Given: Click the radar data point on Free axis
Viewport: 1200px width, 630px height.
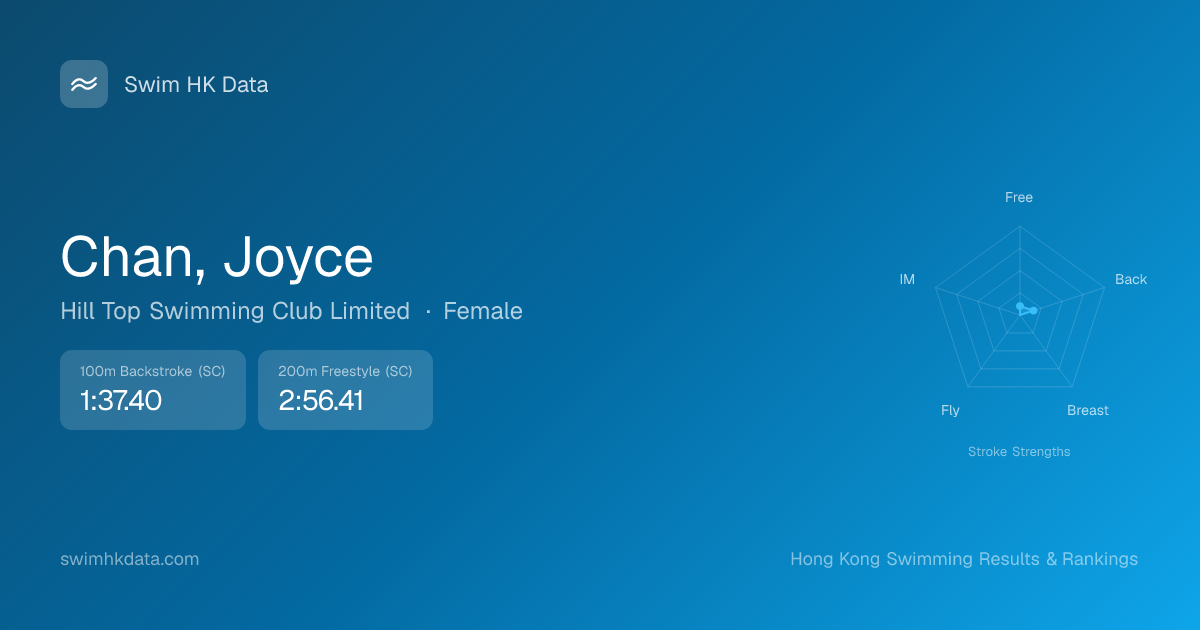Looking at the screenshot, I should 1019,306.
